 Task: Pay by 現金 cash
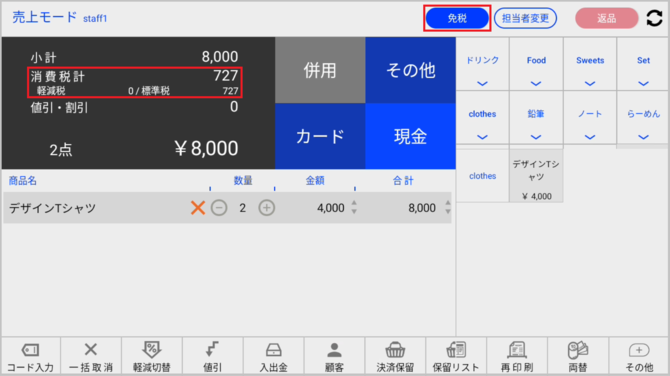click(x=410, y=136)
